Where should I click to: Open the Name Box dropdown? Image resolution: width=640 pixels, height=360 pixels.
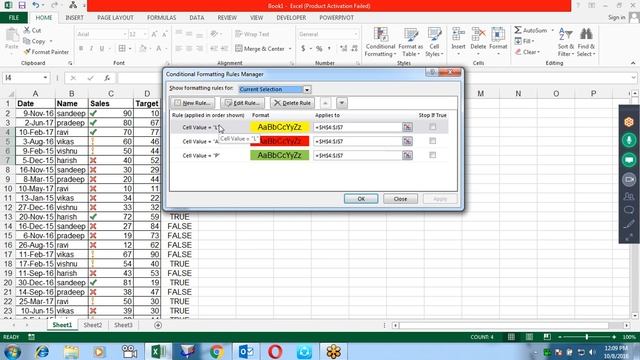45,78
